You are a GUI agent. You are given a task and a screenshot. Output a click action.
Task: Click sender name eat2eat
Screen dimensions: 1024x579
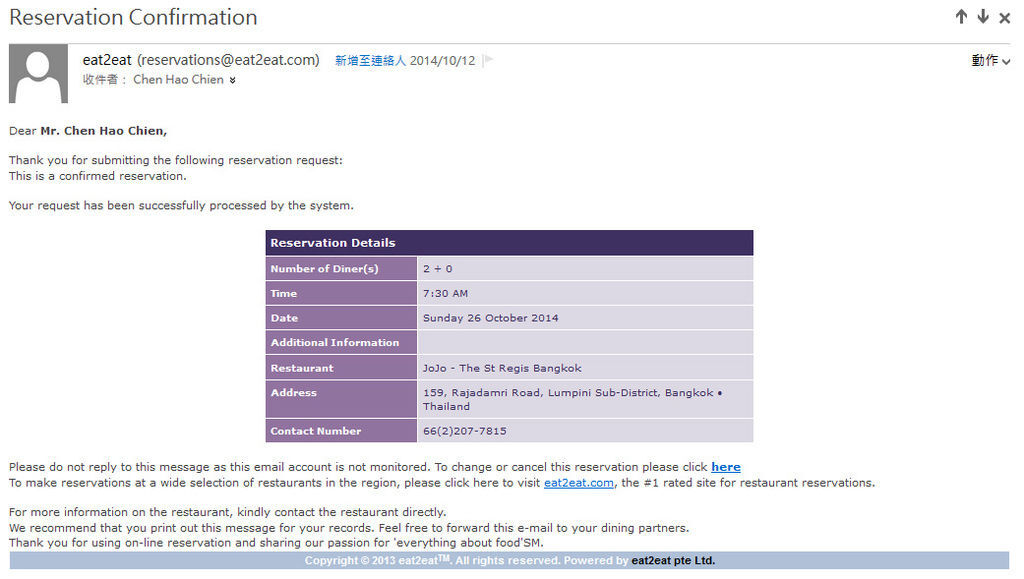click(x=107, y=60)
